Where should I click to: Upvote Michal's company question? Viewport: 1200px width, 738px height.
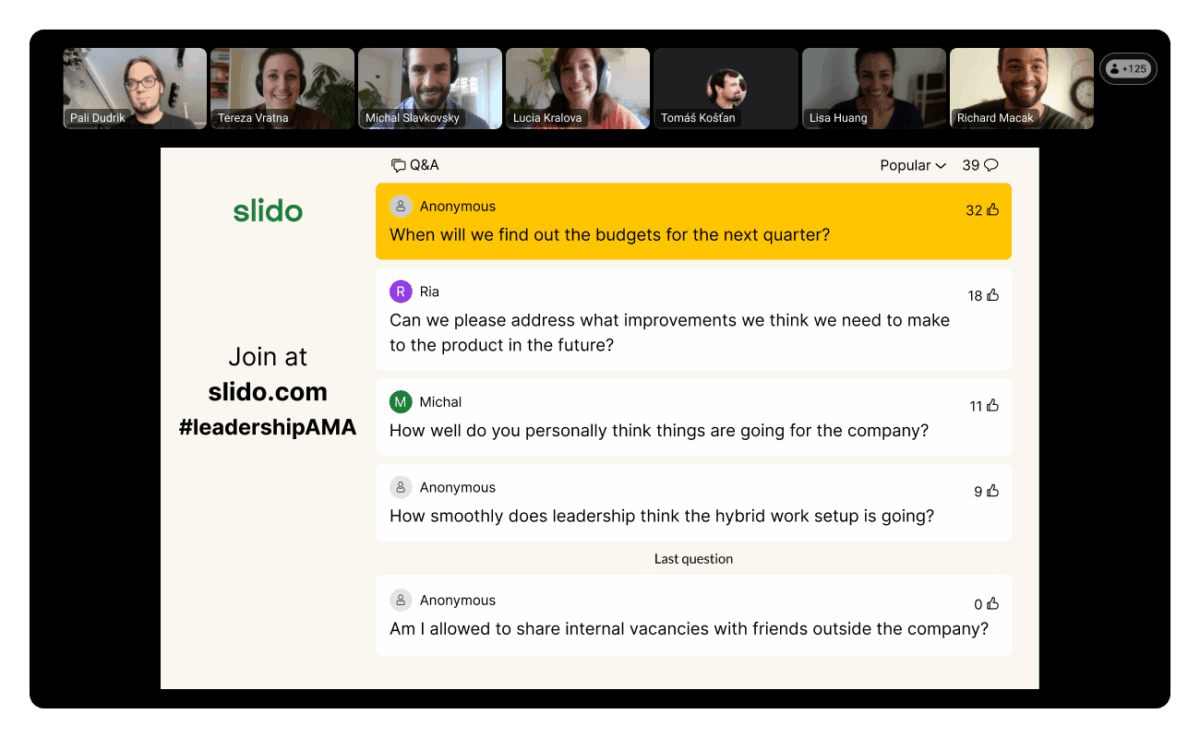click(986, 405)
